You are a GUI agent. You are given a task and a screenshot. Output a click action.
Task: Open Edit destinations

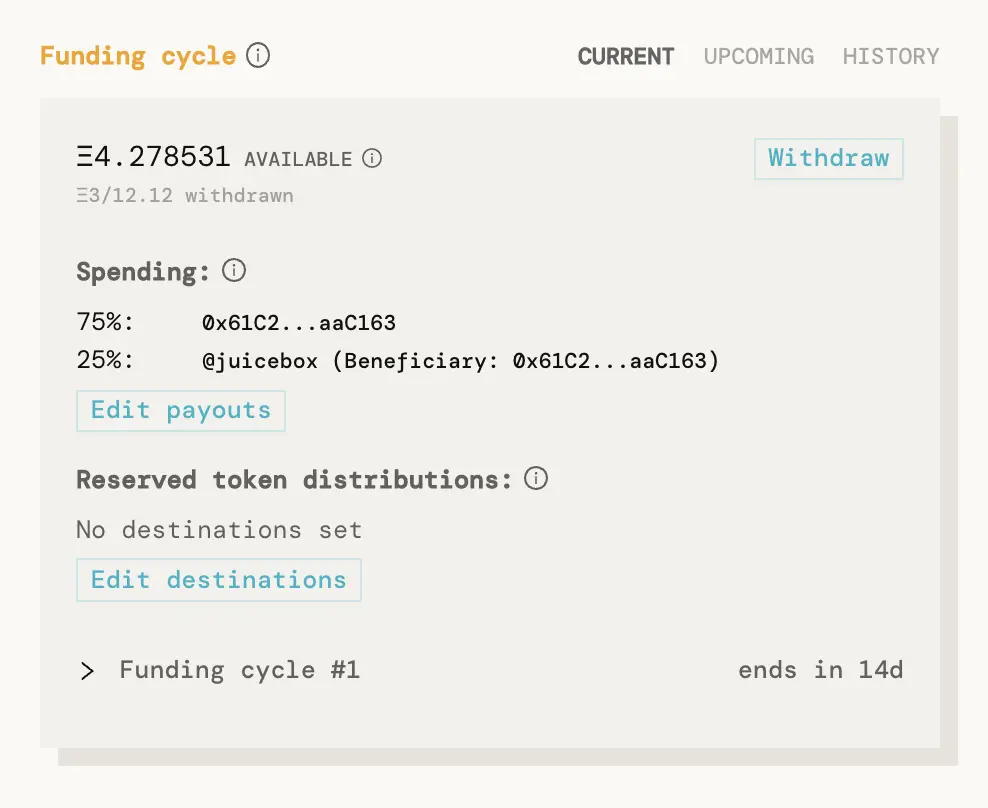click(x=218, y=580)
